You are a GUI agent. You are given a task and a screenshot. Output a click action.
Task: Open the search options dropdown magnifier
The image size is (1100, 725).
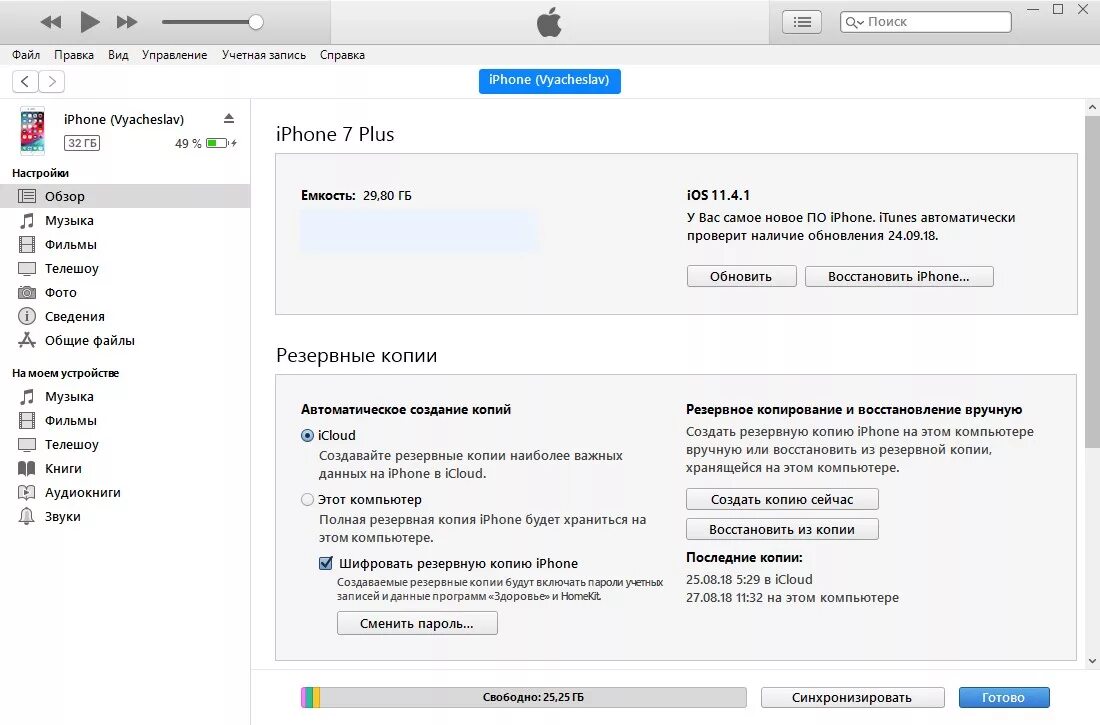click(854, 22)
